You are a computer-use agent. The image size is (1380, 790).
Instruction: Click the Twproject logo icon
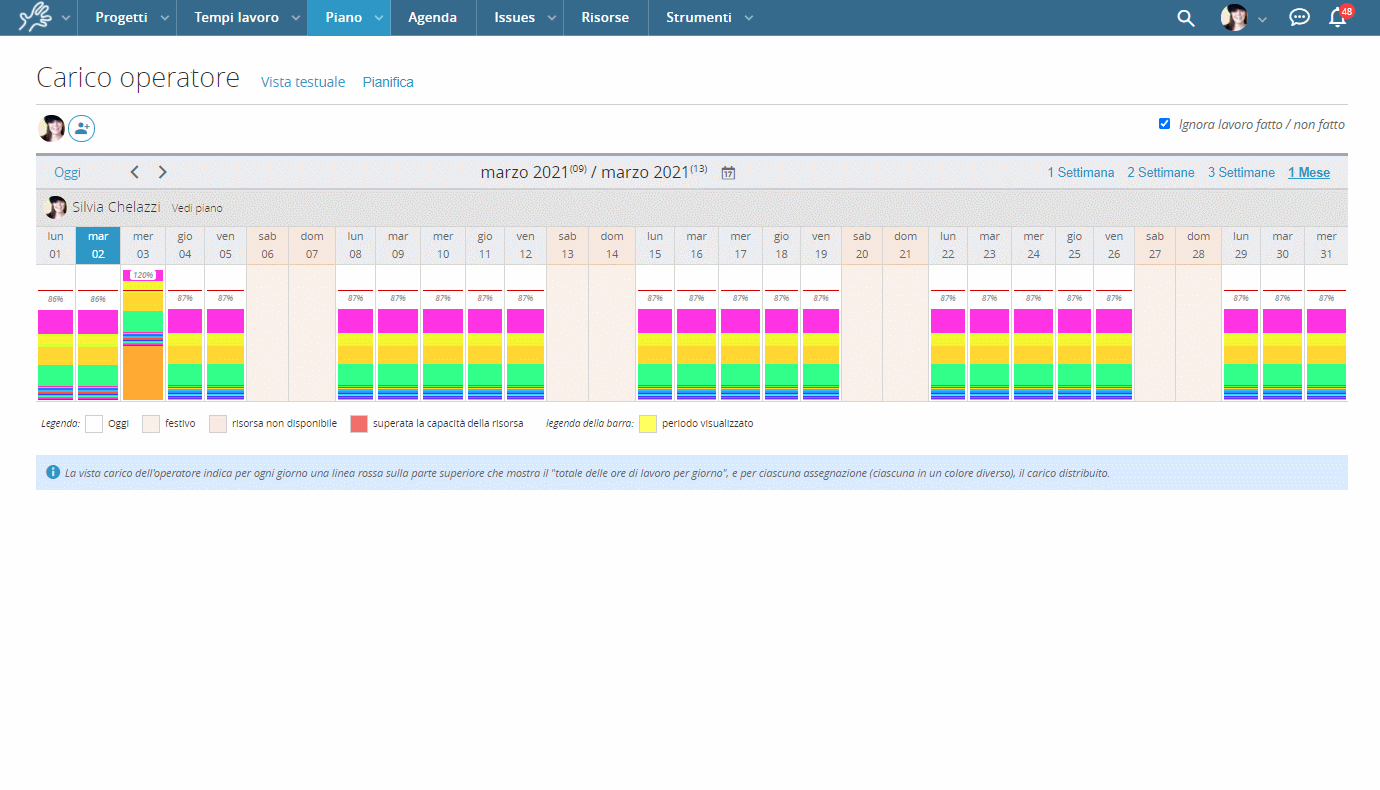33,18
